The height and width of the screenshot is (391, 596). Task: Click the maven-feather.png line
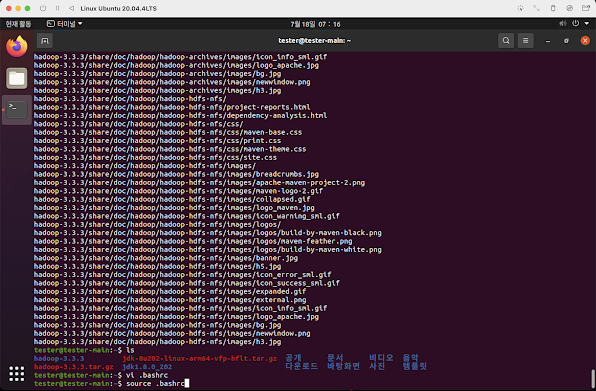click(x=193, y=241)
